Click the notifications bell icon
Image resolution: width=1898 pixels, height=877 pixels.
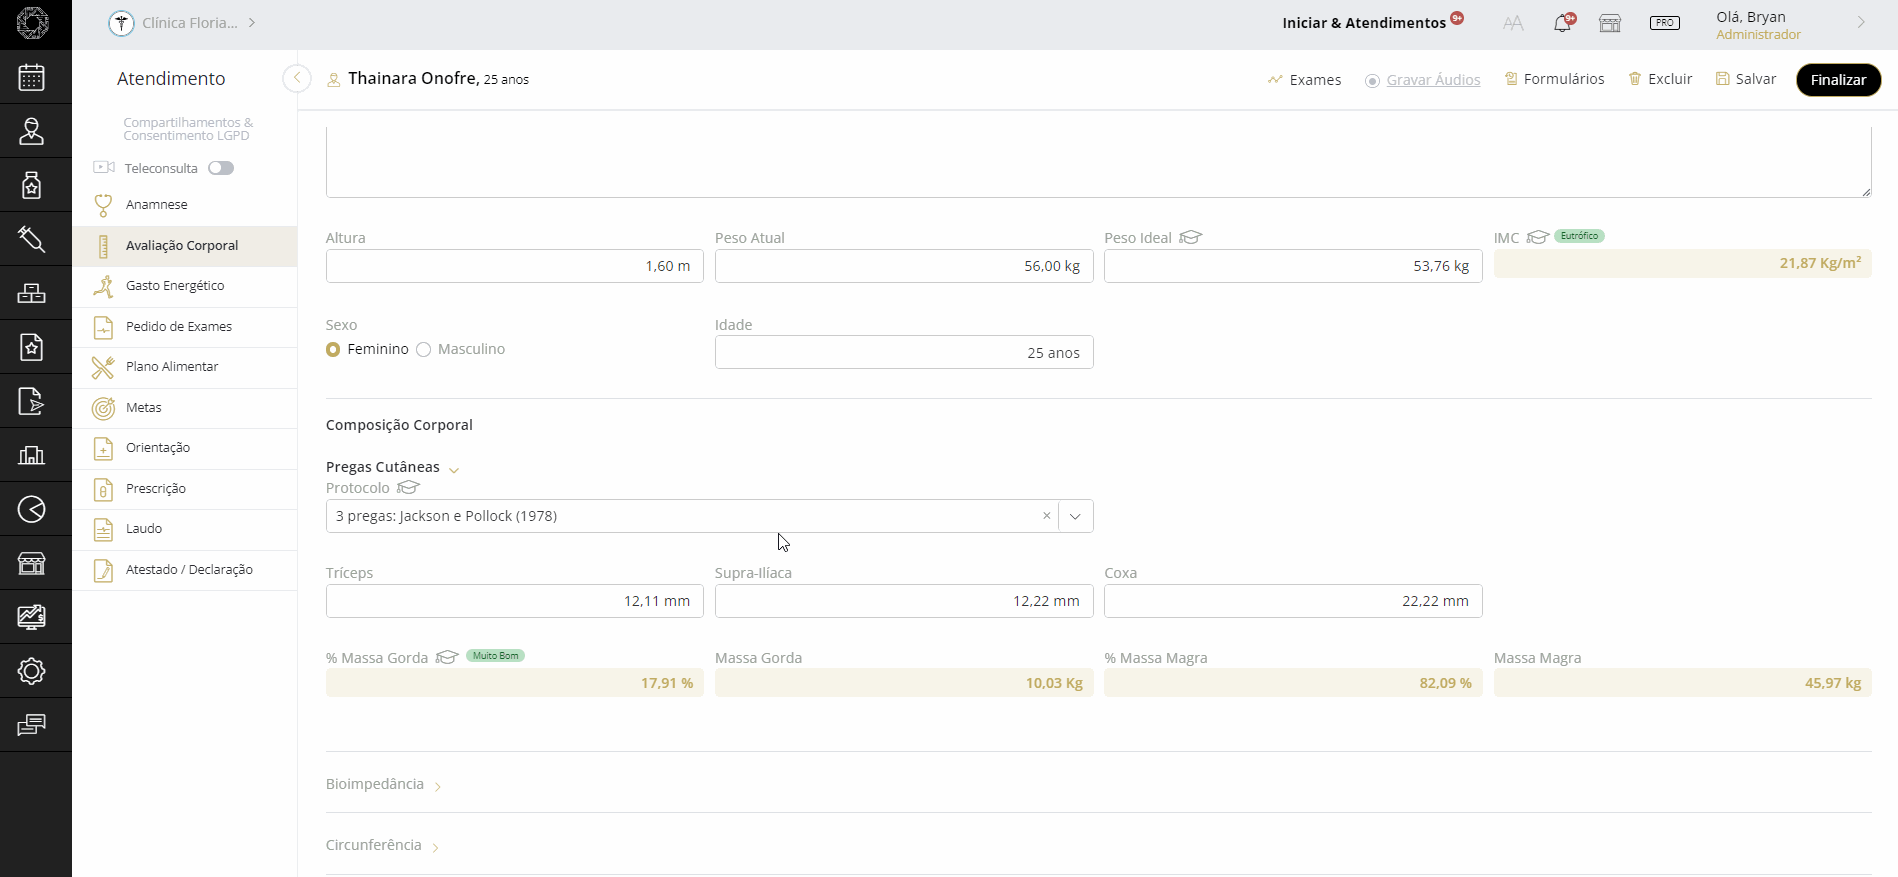[1562, 23]
